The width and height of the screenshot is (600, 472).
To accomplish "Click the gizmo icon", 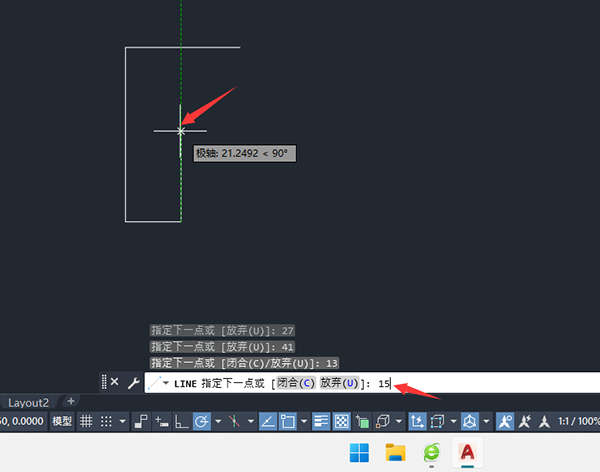I will pos(470,421).
